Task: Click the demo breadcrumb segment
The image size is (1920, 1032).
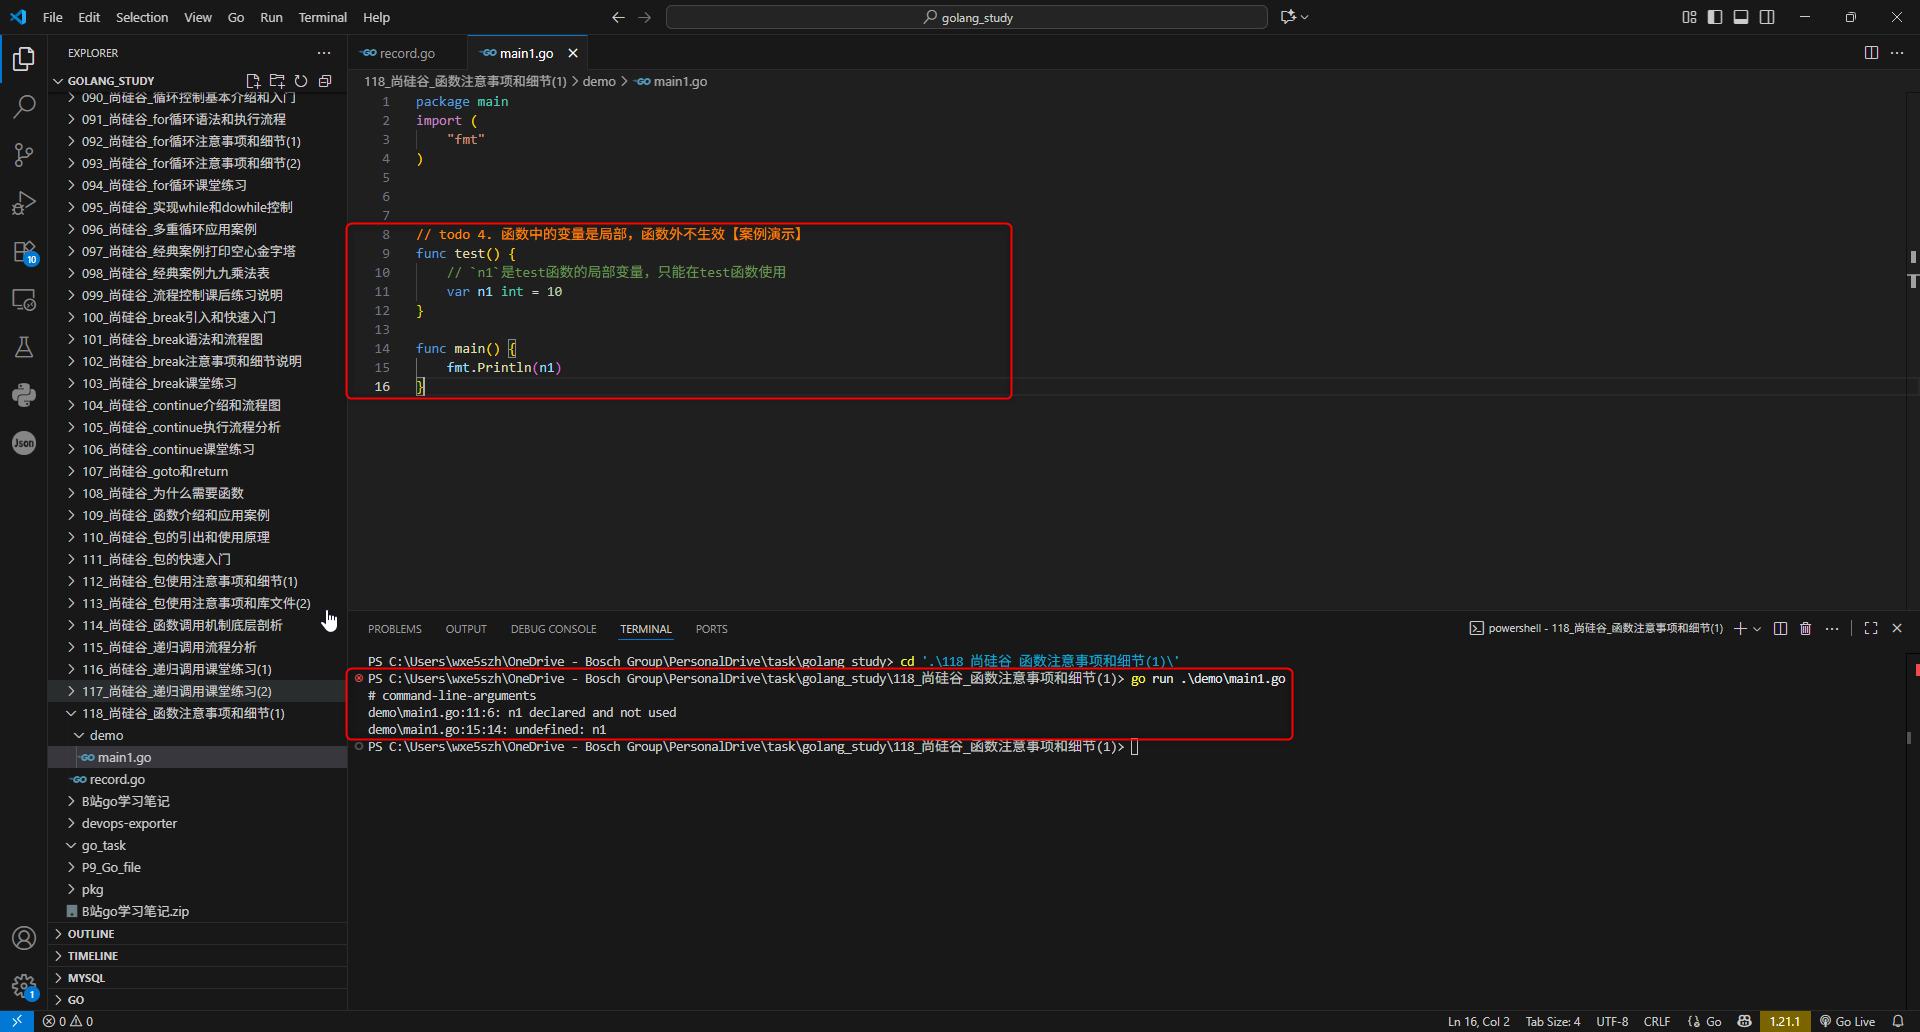Action: [599, 81]
